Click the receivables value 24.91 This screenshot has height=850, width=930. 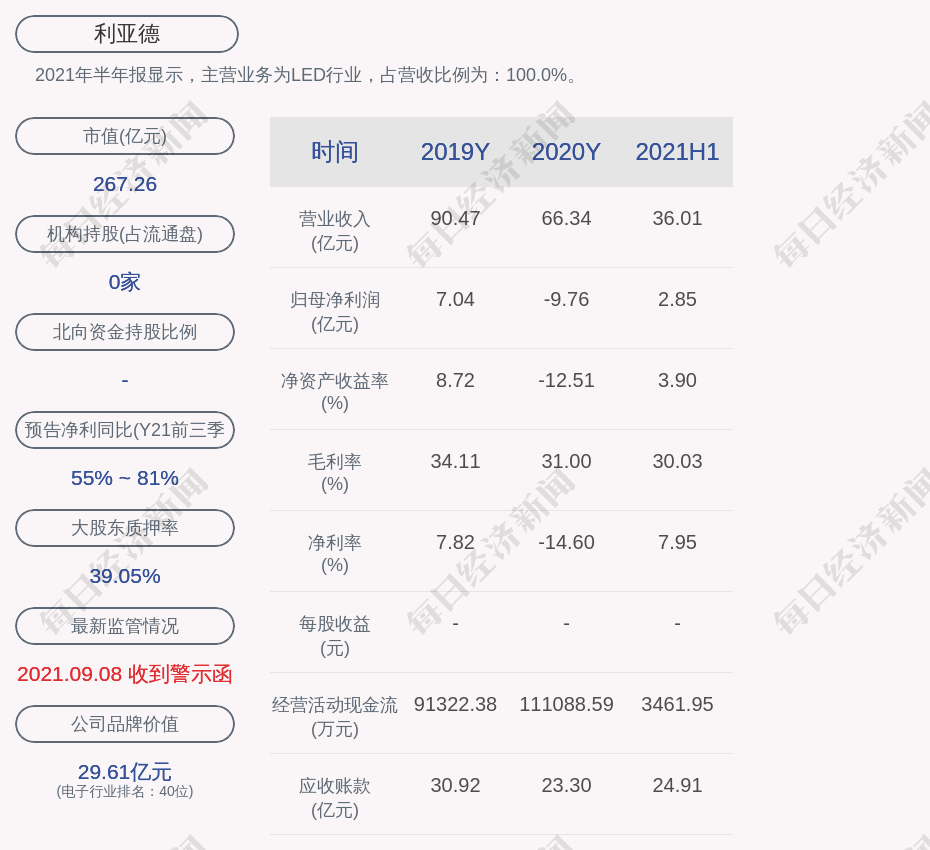point(677,785)
